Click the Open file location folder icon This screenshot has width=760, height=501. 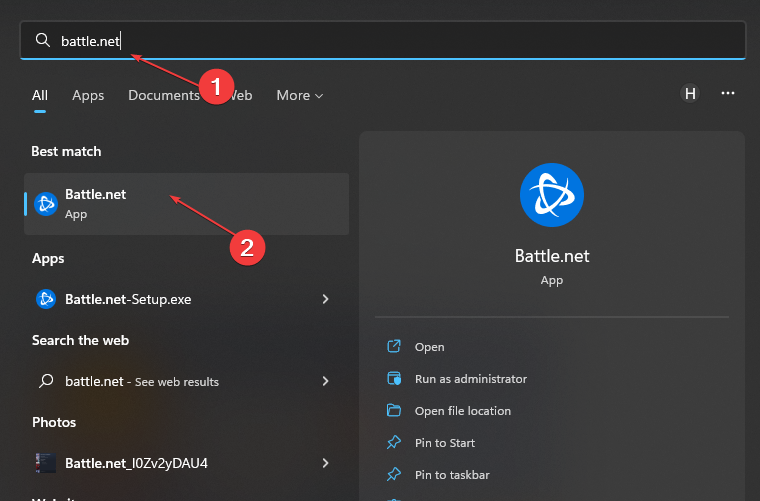tap(394, 410)
